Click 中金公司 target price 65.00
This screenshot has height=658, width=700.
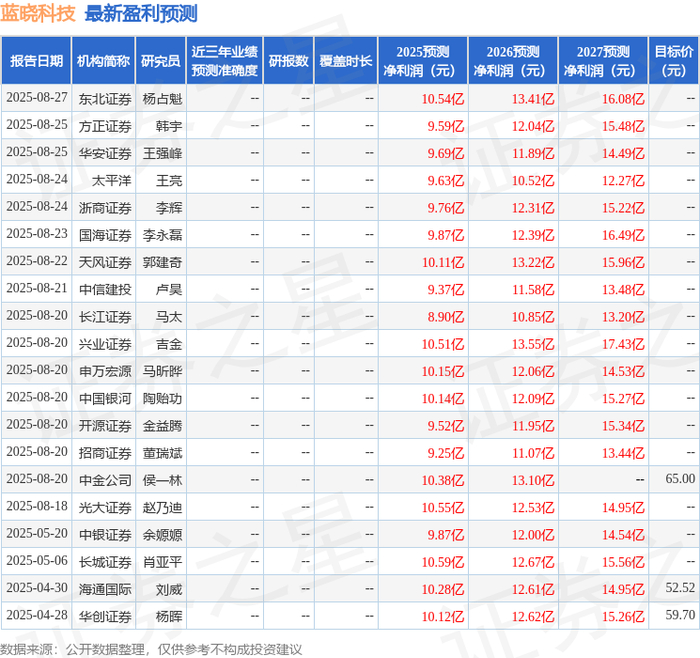(680, 479)
